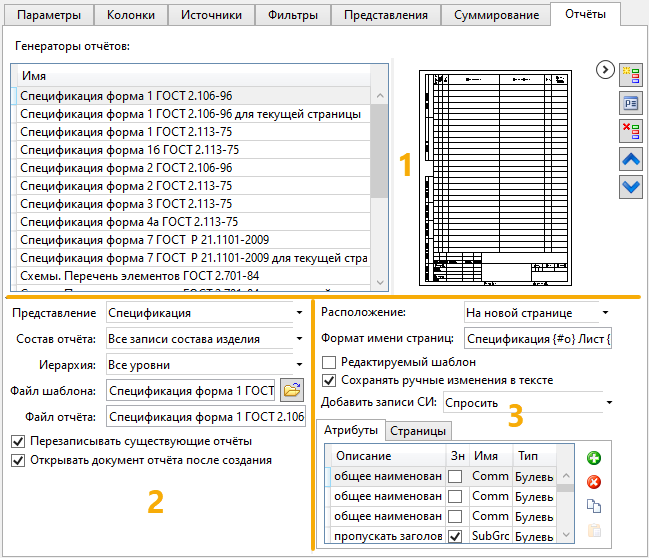Browse for the template file via folder icon
The image size is (649, 558).
click(x=292, y=390)
